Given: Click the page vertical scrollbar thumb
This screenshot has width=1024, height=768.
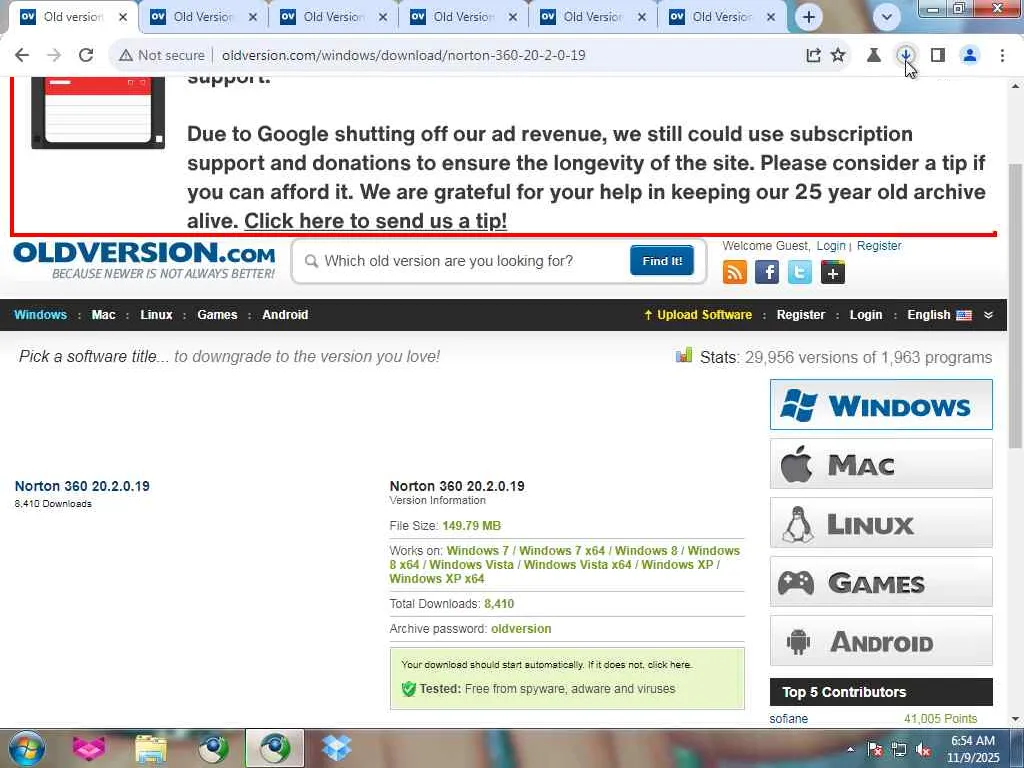Looking at the screenshot, I should point(1016,305).
